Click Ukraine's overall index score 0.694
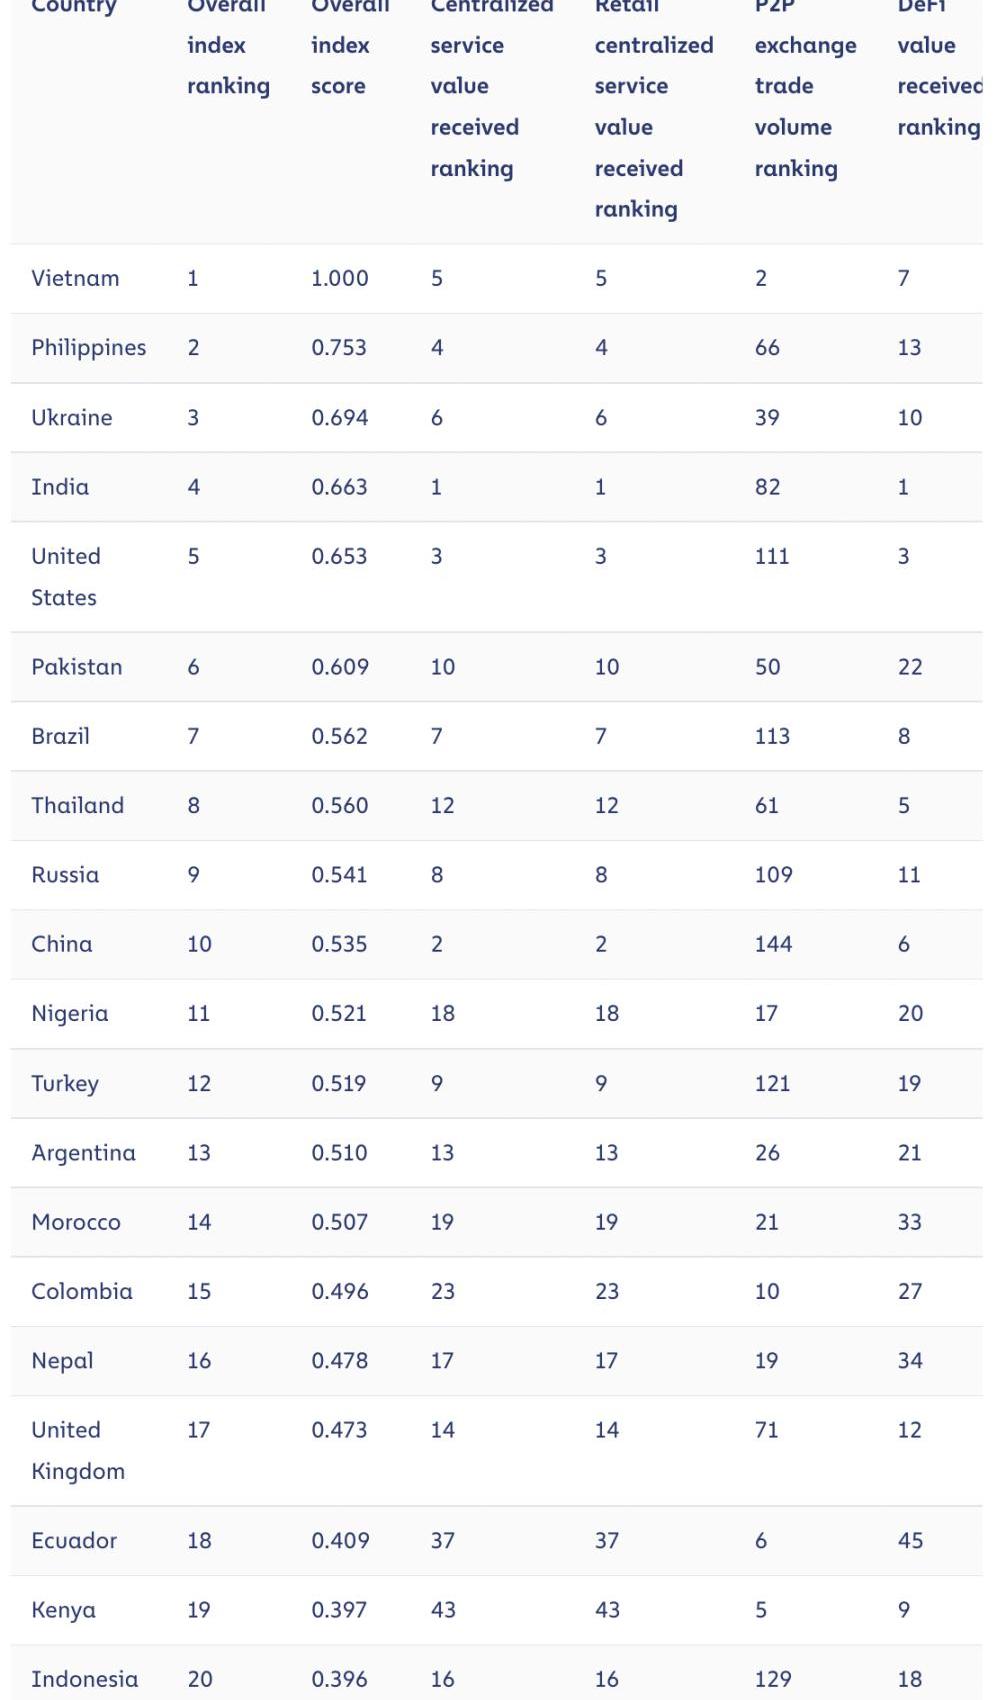Screen dimensions: 997x1700 point(339,417)
